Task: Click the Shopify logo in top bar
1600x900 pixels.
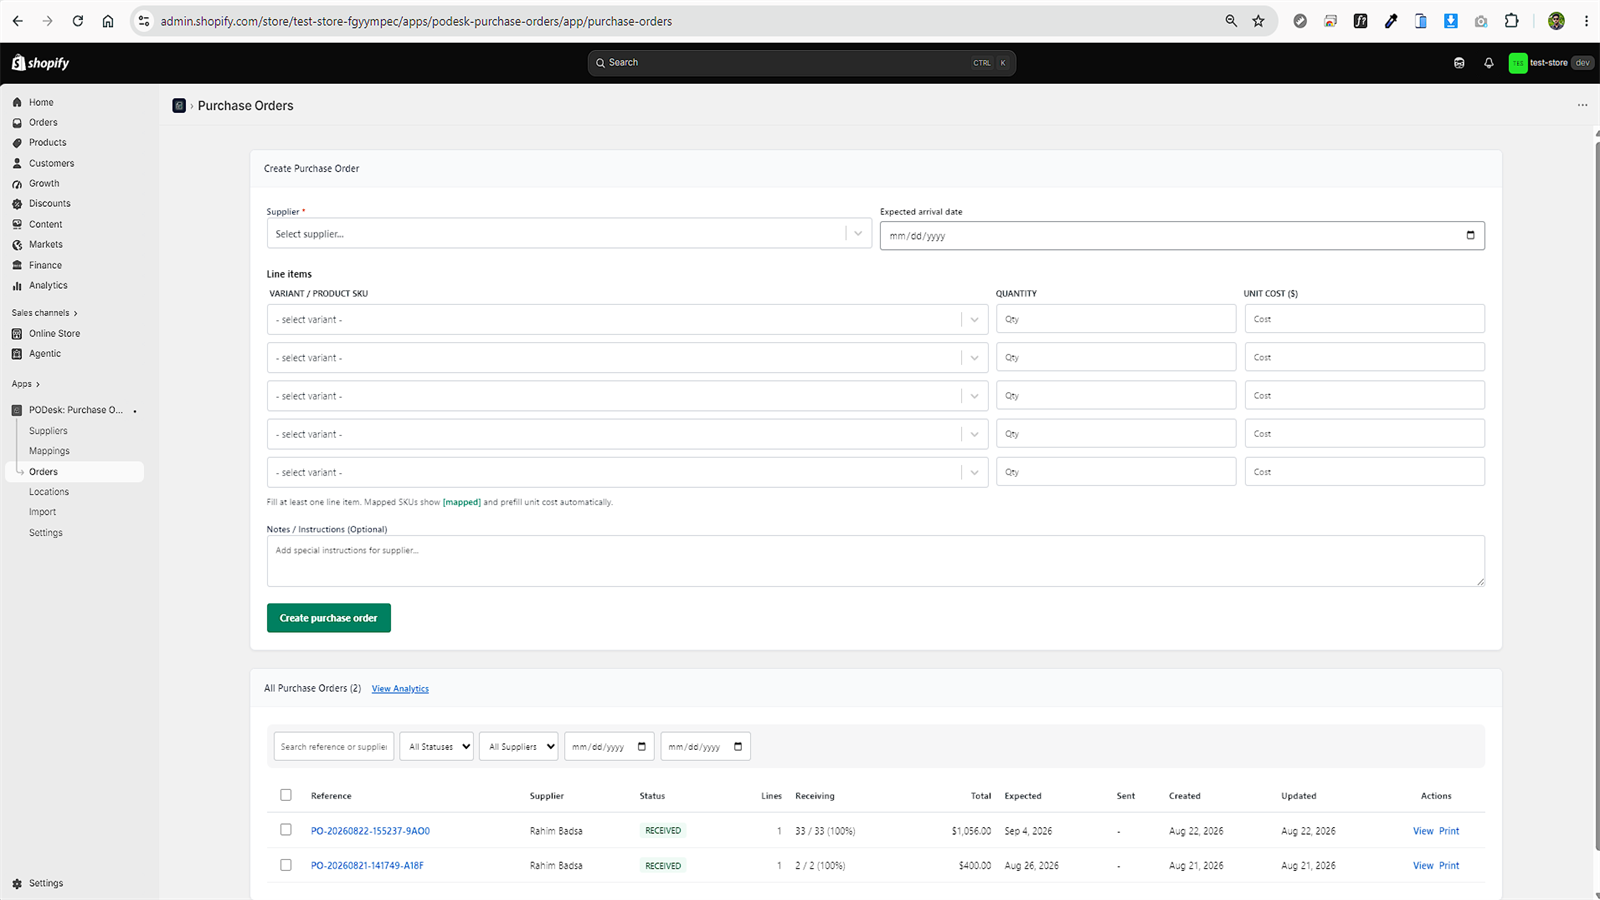Action: point(40,63)
